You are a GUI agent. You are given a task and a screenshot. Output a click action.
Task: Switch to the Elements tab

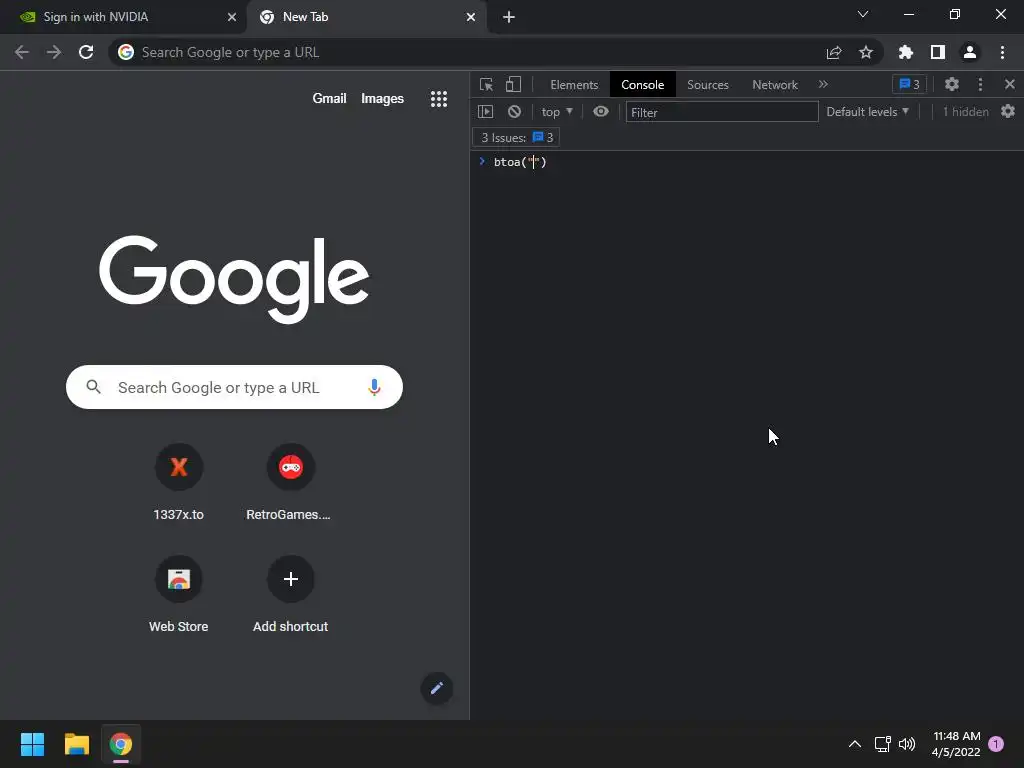[574, 85]
